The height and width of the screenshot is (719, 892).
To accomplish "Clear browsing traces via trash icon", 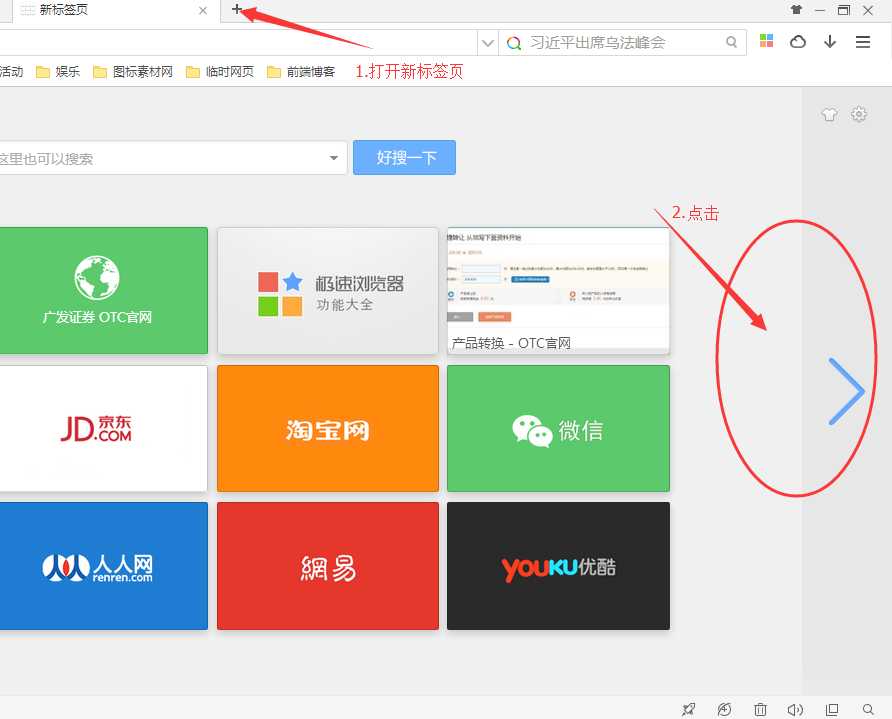I will click(760, 709).
